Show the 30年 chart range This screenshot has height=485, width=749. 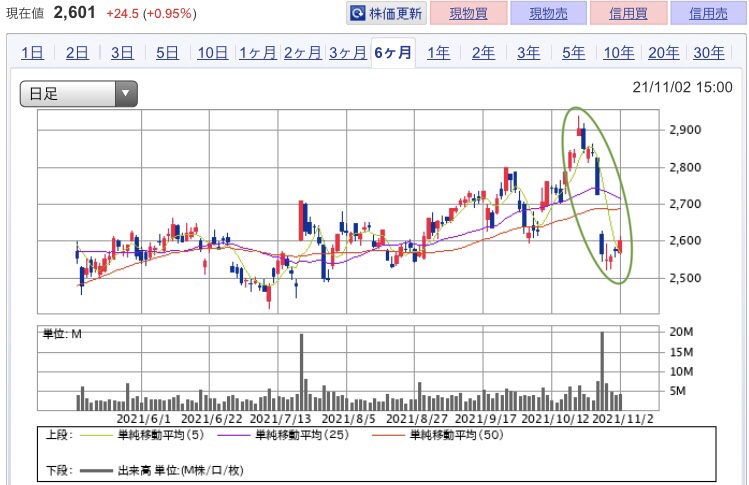[709, 53]
